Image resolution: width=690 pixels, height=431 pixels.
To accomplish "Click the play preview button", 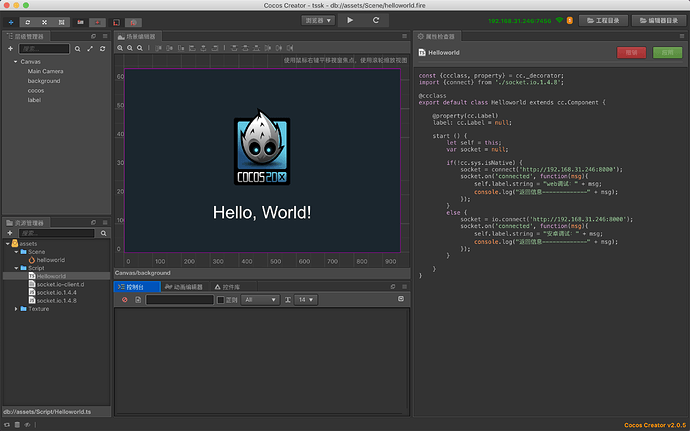I will coord(350,19).
